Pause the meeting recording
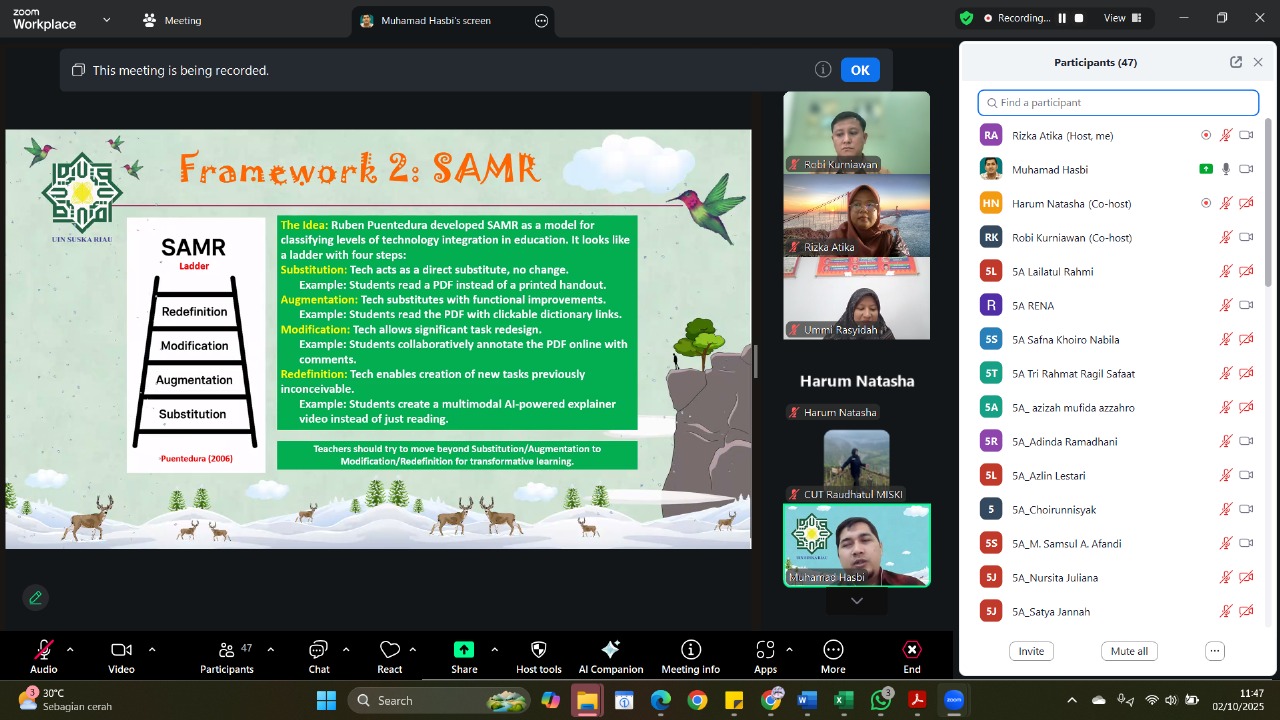Viewport: 1280px width, 720px height. tap(1062, 18)
